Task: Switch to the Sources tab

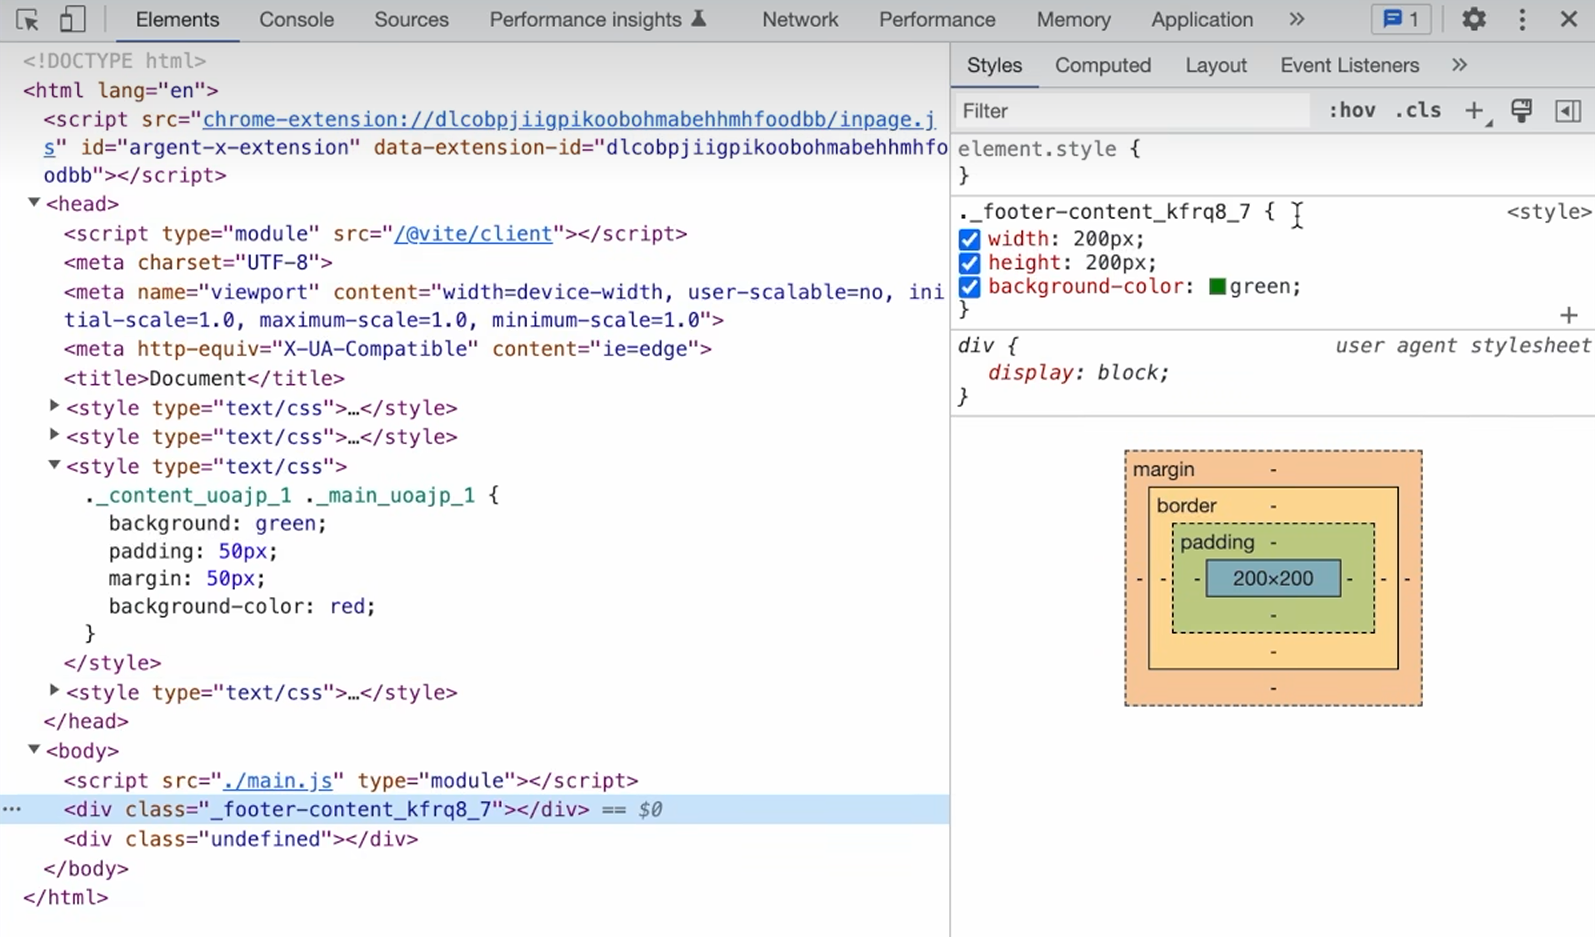Action: pyautogui.click(x=411, y=20)
